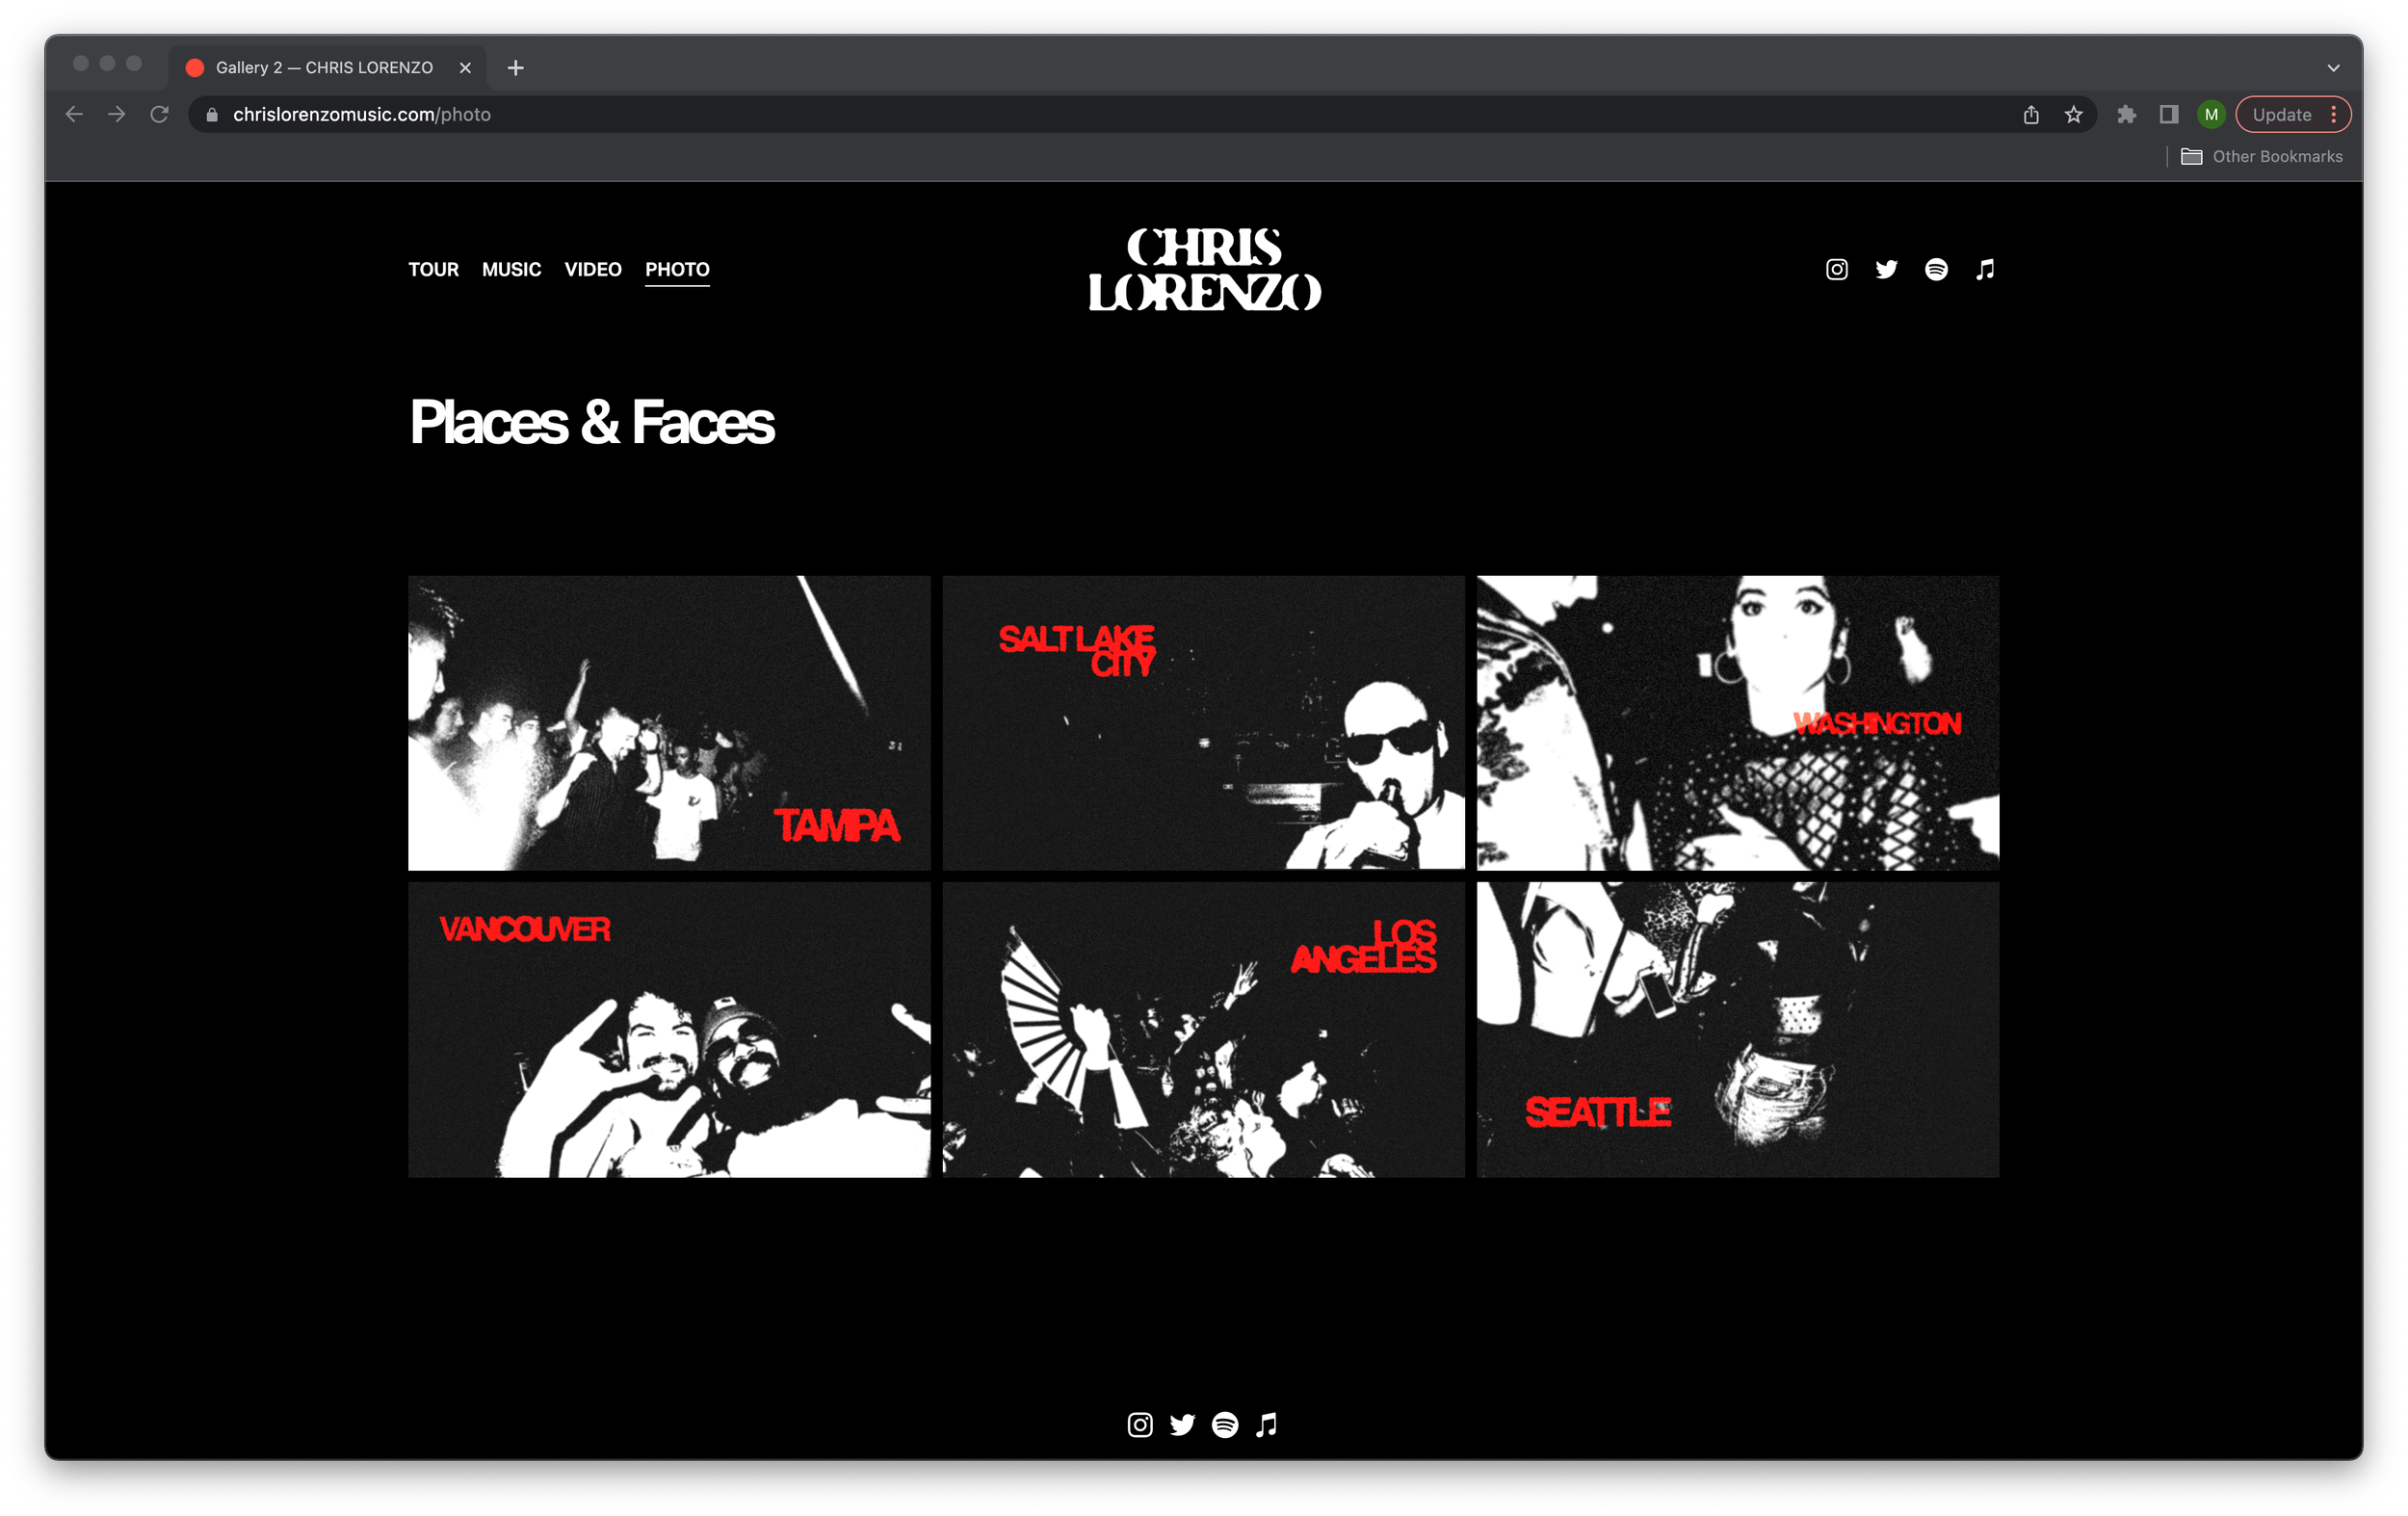Viewport: 2408px width, 1516px height.
Task: Expand the tab search chevron
Action: click(2333, 68)
